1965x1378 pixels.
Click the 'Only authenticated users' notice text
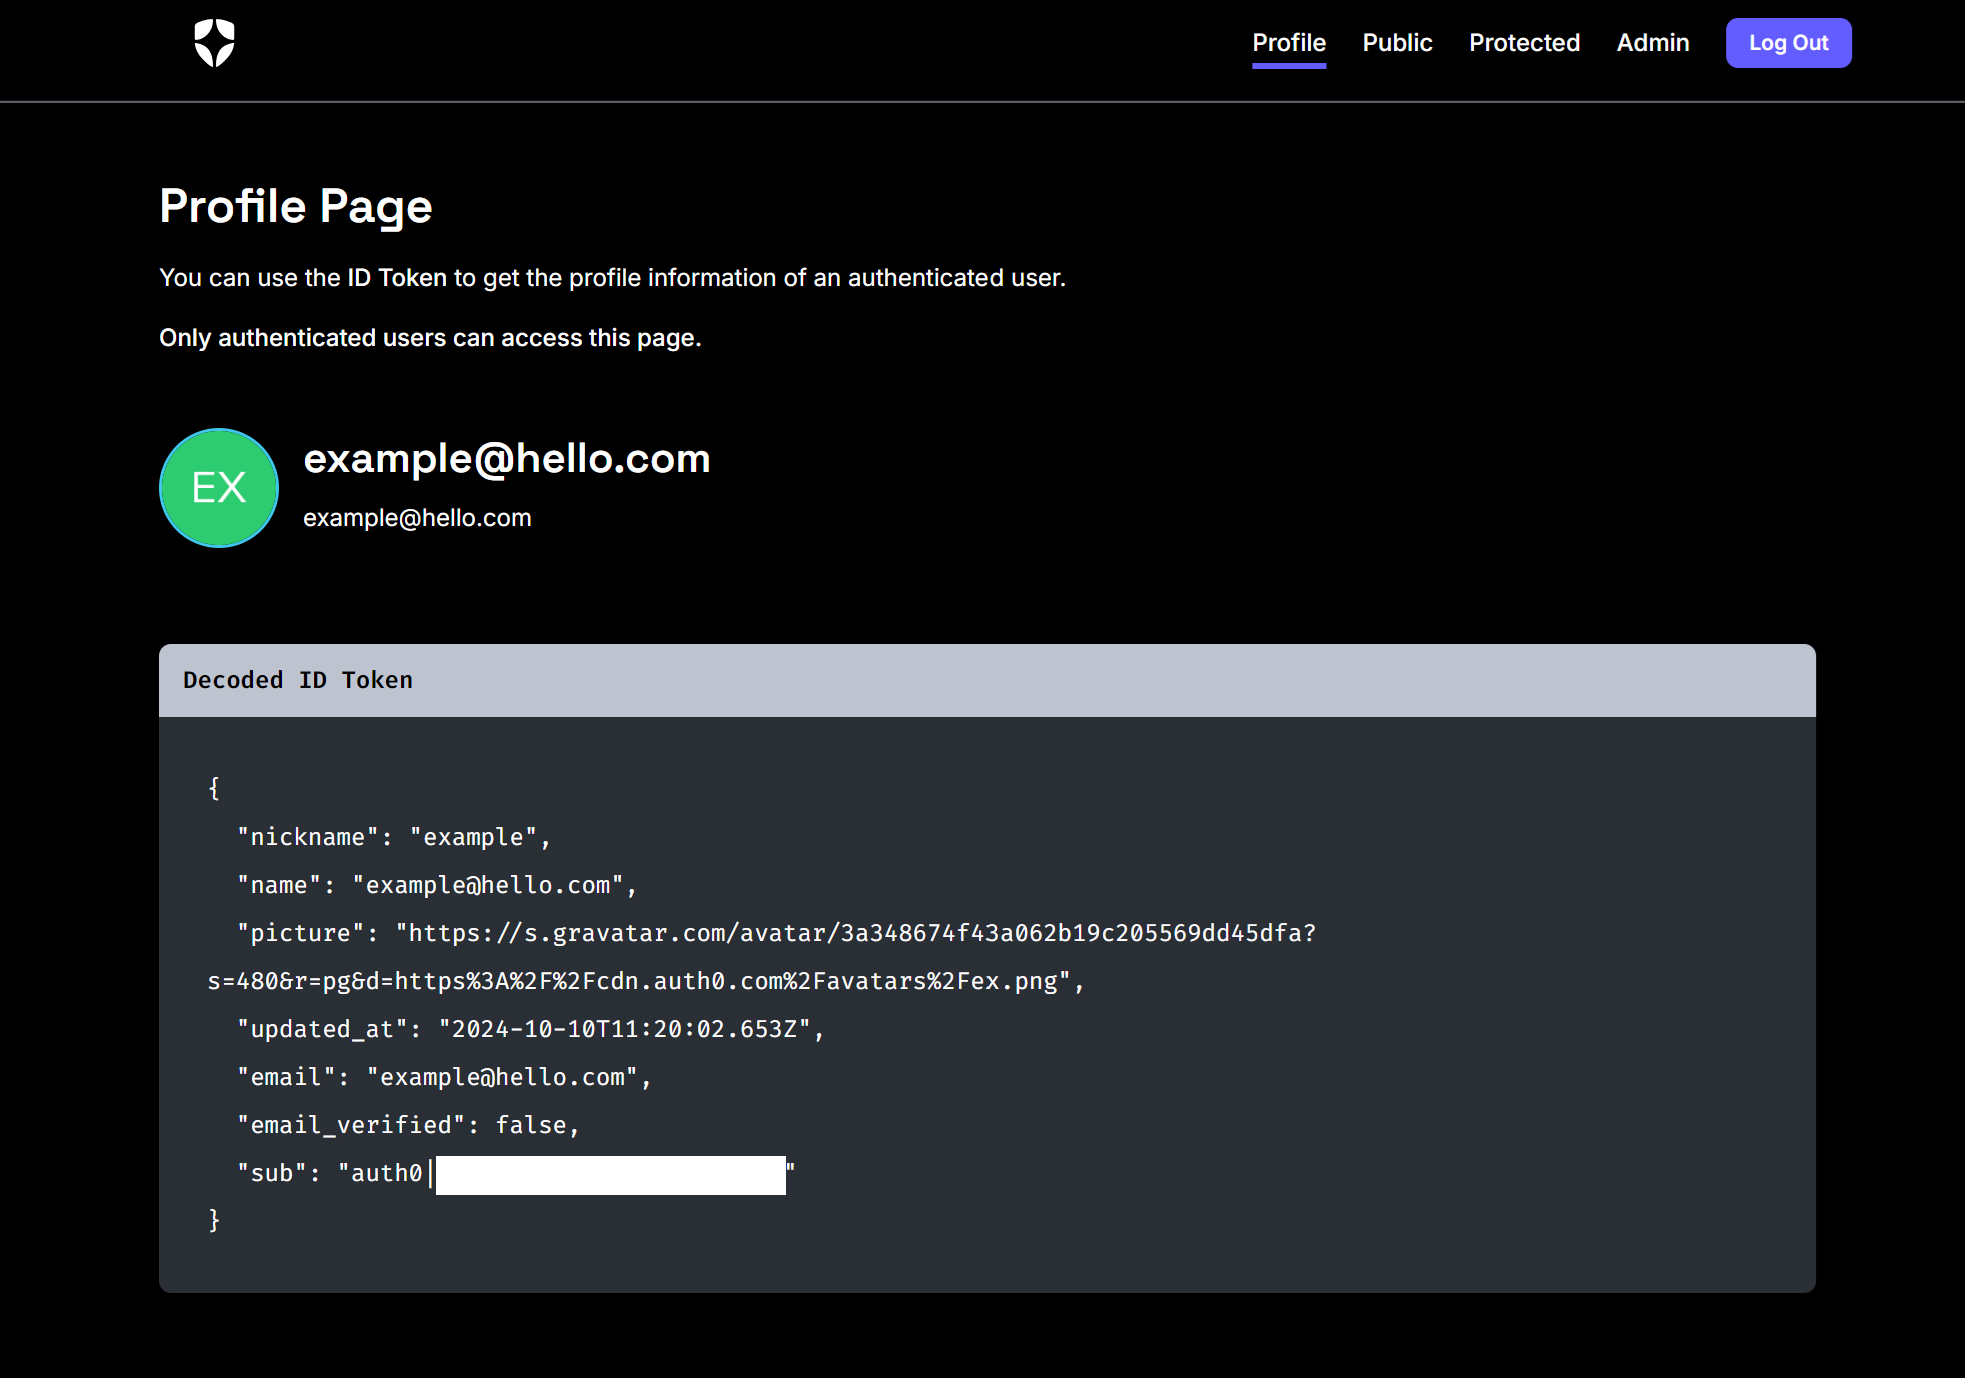[430, 338]
